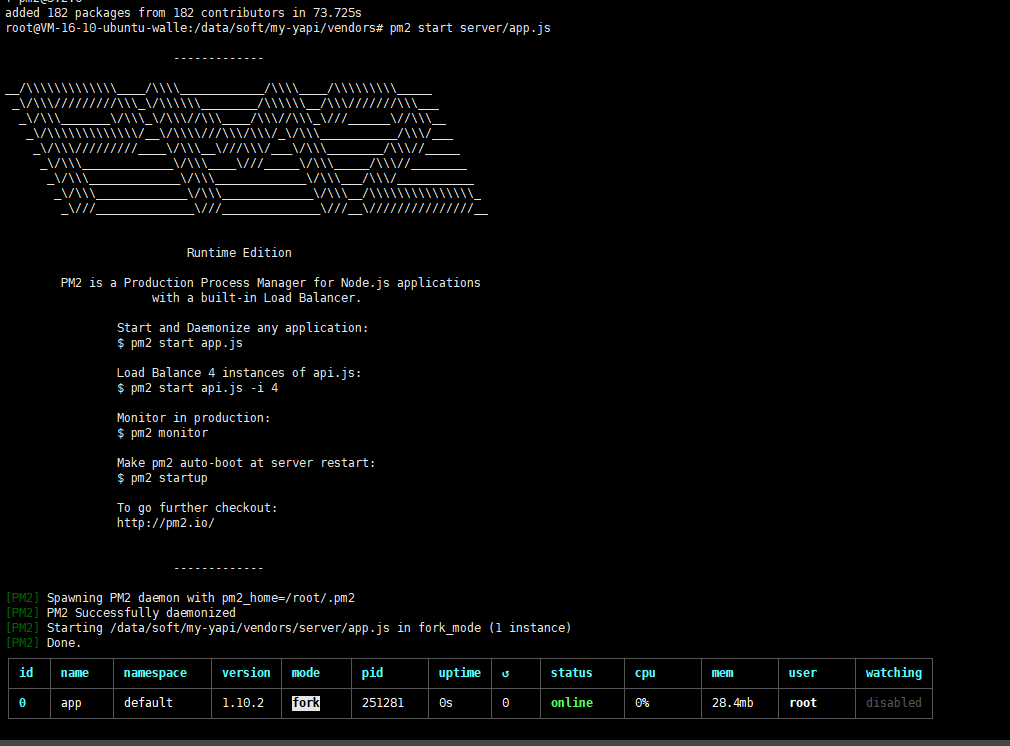Click the 'Runtime Edition' heading text
This screenshot has height=746, width=1010.
(239, 253)
